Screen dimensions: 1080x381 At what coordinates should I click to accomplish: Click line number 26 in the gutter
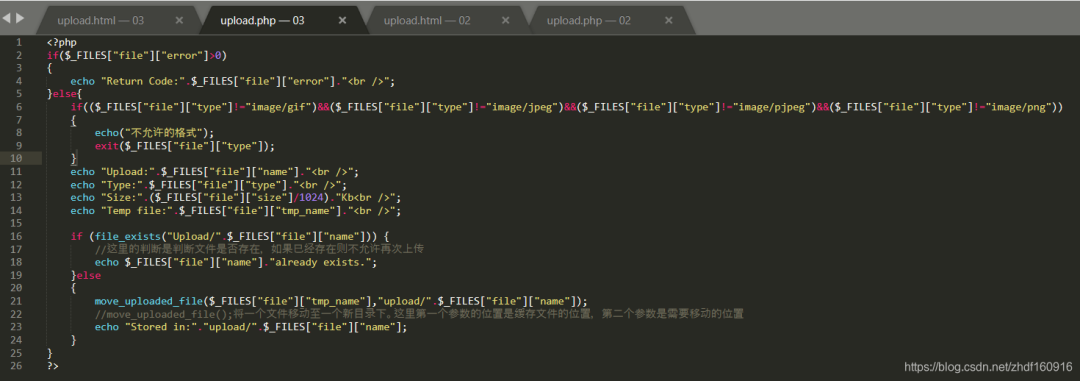pyautogui.click(x=16, y=366)
